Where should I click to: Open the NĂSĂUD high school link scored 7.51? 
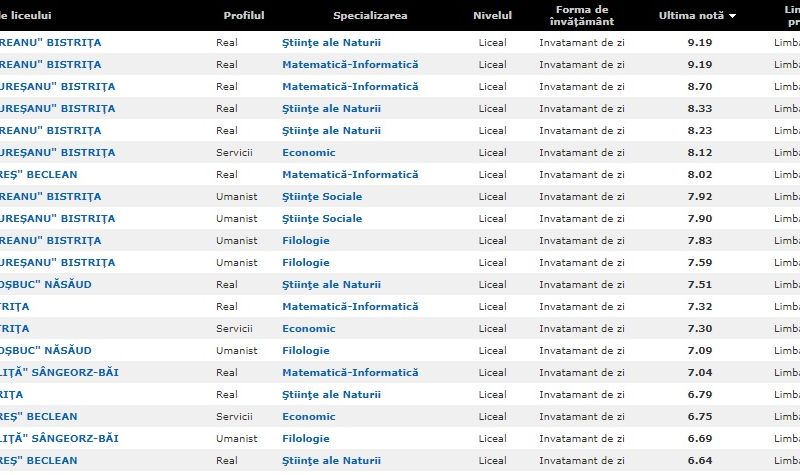click(x=46, y=284)
